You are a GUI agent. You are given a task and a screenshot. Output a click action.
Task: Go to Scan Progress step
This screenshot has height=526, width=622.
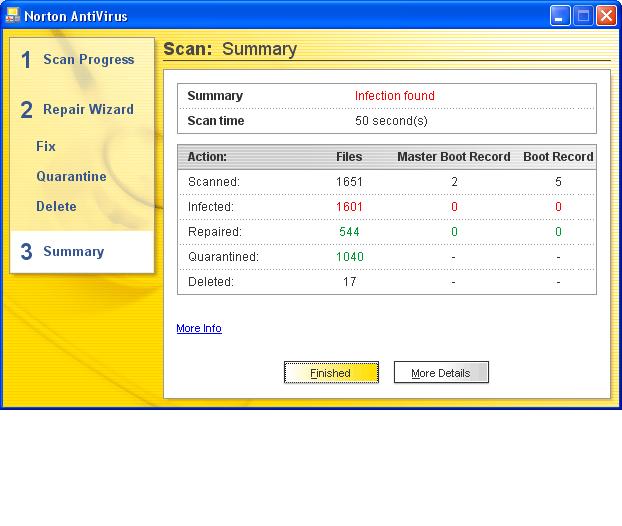point(87,60)
